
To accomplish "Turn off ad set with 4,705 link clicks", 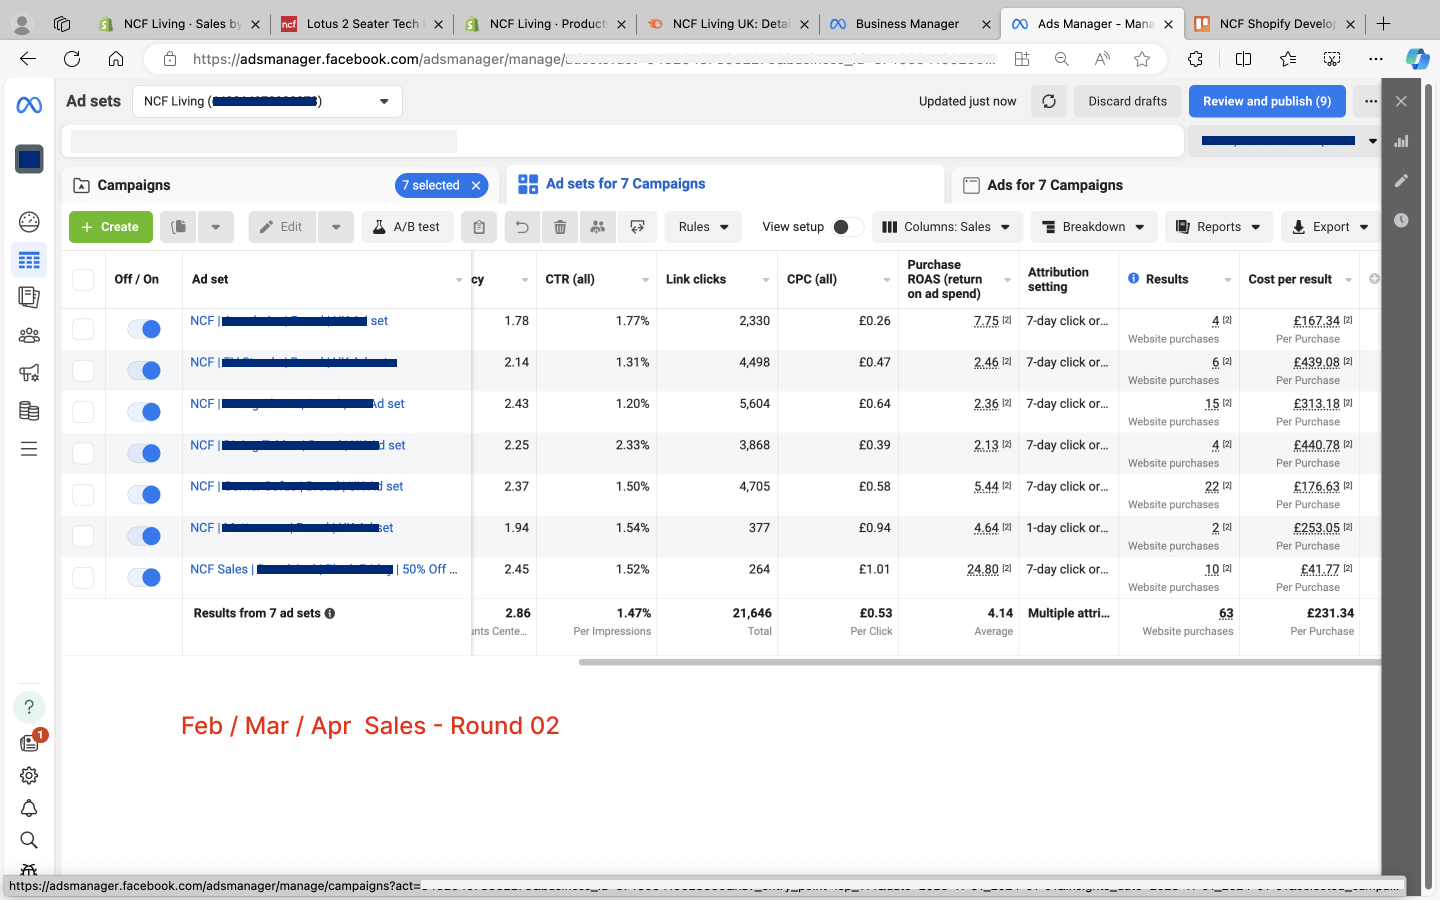I will click(x=144, y=495).
